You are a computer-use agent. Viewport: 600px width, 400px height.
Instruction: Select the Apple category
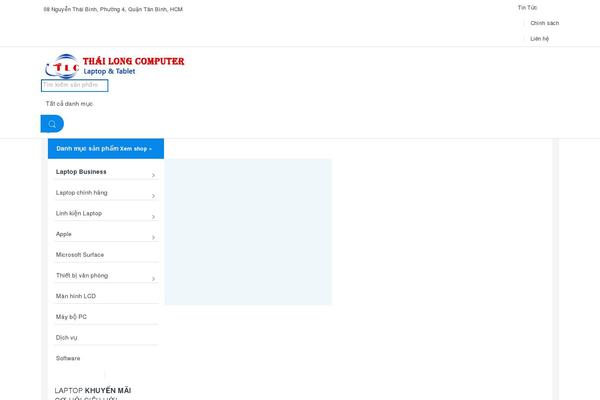64,234
